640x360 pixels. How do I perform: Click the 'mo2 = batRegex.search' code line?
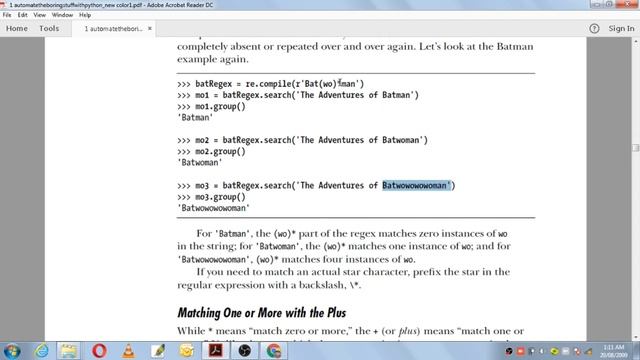click(302, 140)
